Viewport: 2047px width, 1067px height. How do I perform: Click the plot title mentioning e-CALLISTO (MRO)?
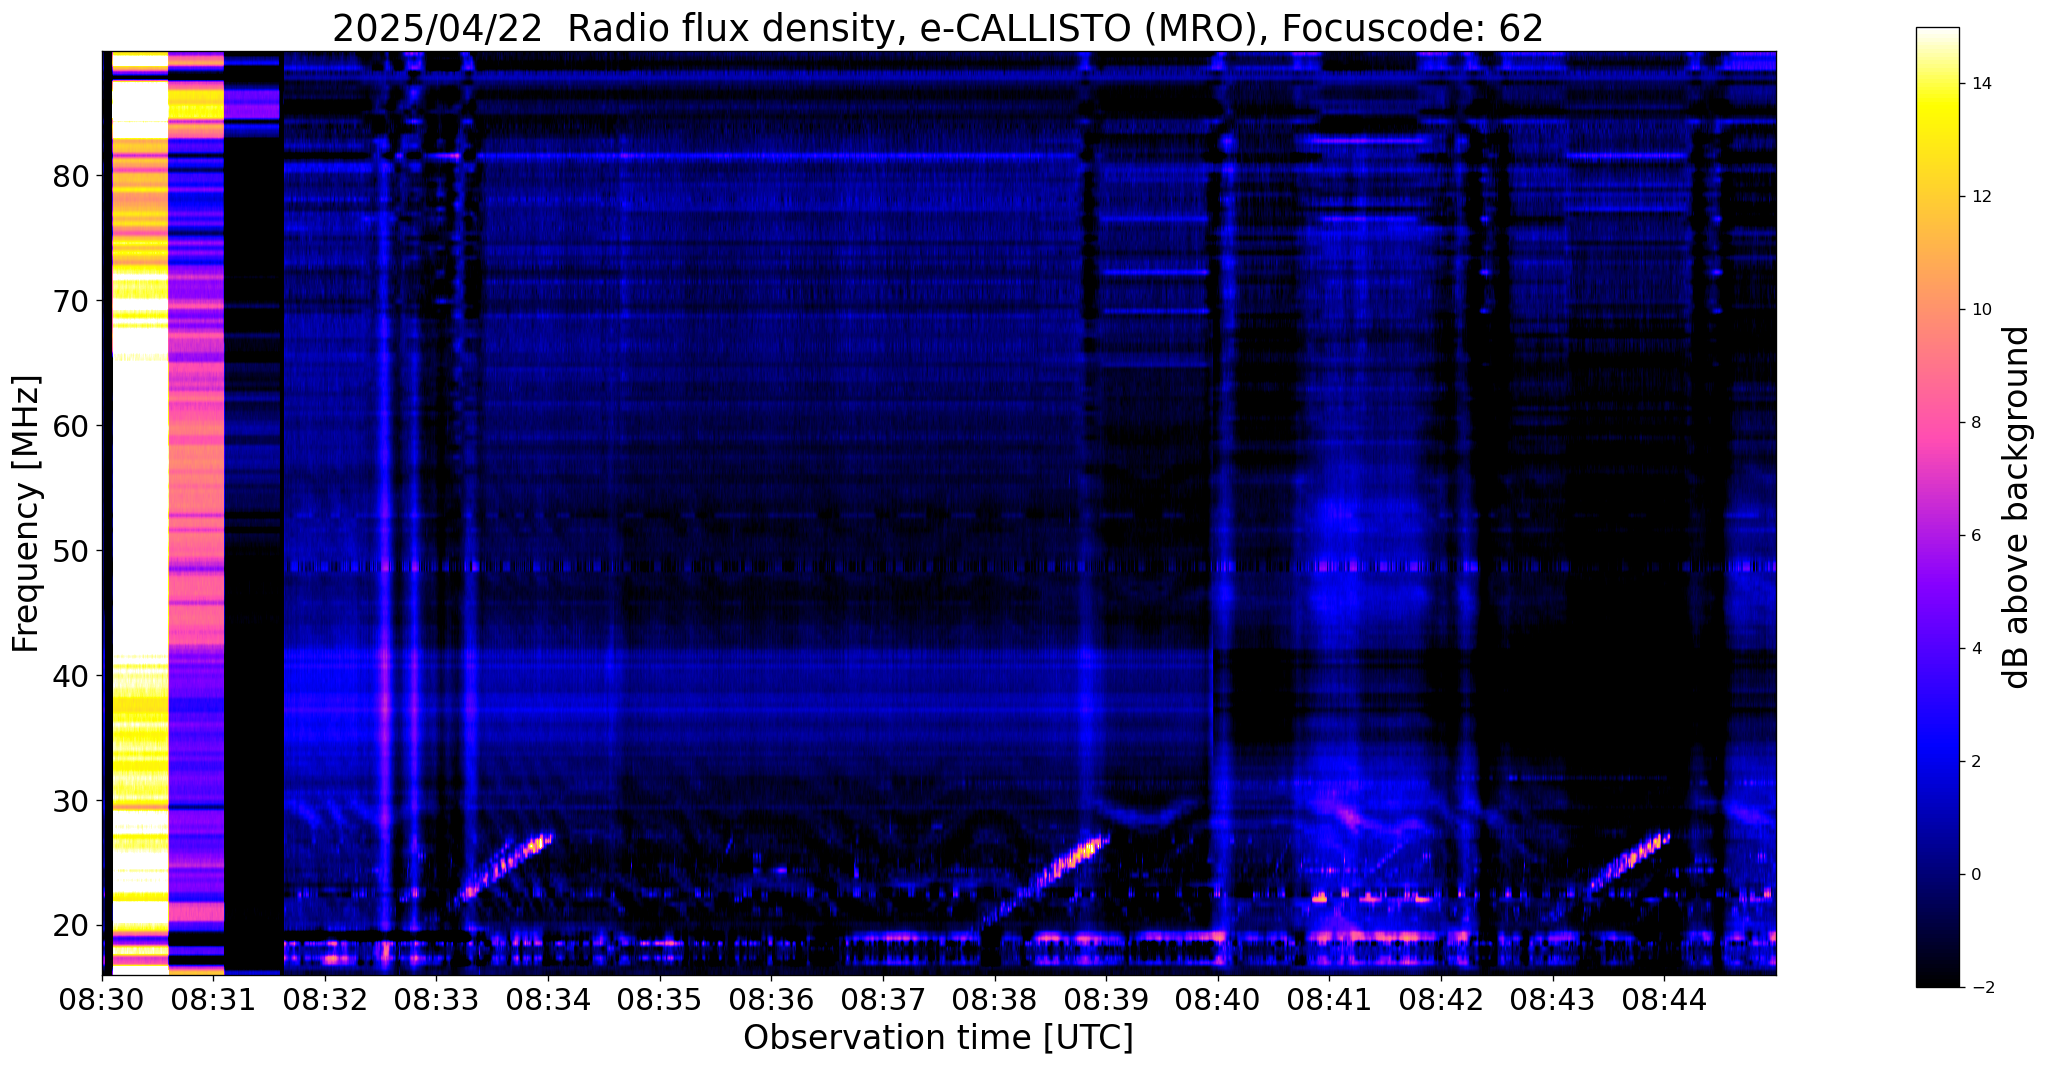click(x=938, y=28)
